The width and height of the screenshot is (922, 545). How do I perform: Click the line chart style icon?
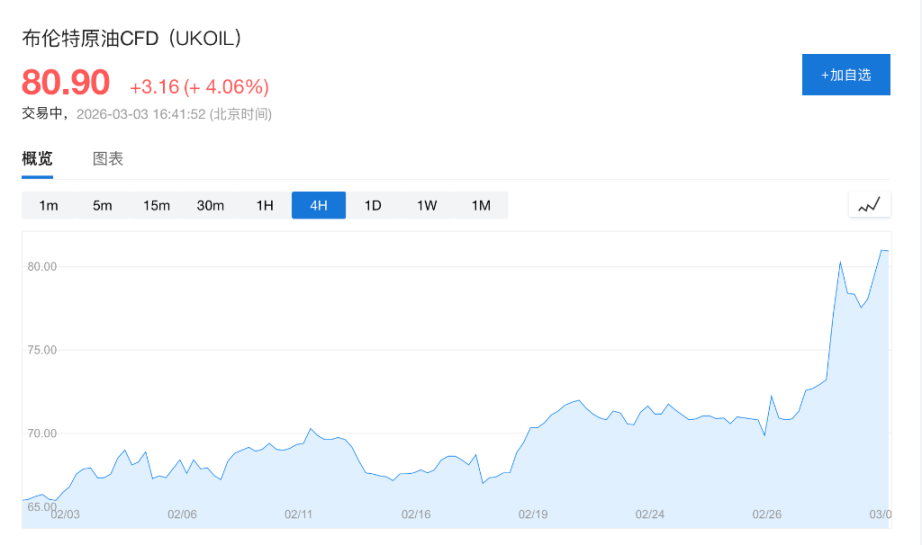(869, 205)
